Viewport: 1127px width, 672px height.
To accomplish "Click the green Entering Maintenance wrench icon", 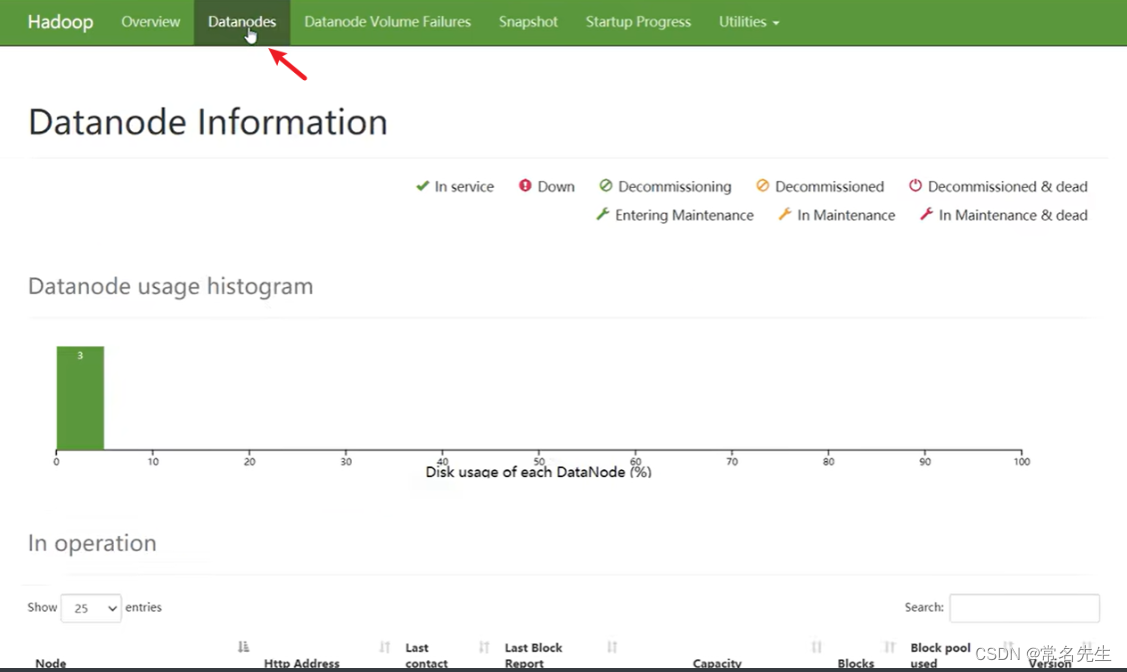I will click(x=603, y=214).
